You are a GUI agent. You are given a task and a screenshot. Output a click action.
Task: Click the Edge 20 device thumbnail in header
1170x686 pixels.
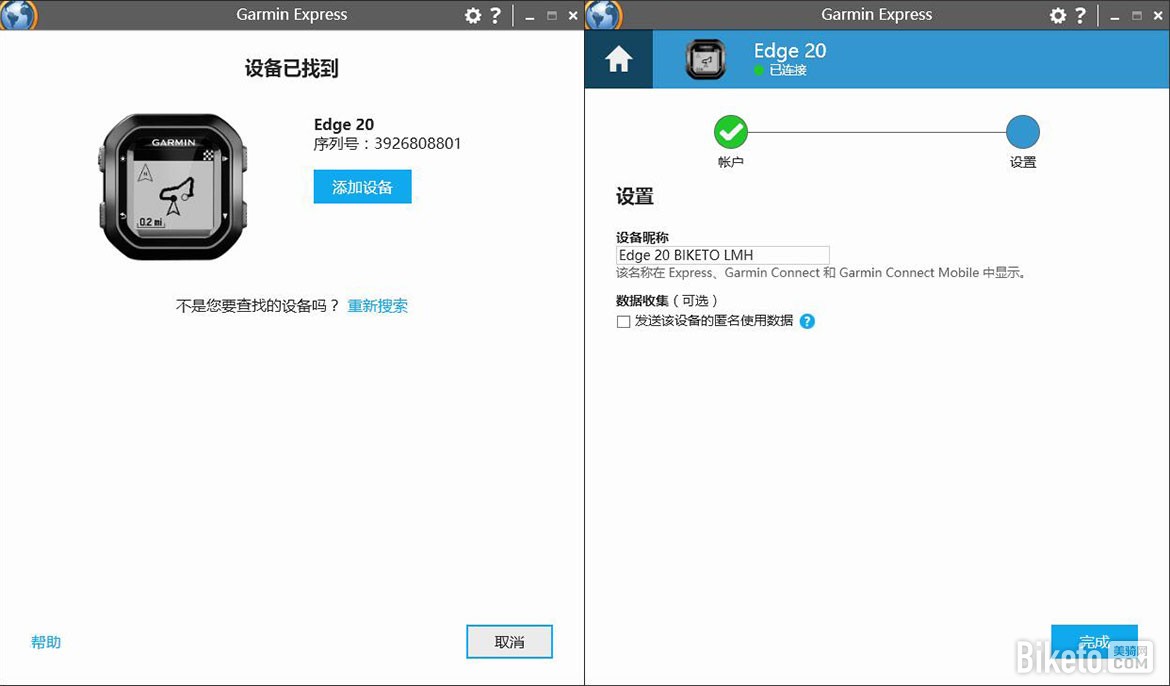(x=707, y=59)
